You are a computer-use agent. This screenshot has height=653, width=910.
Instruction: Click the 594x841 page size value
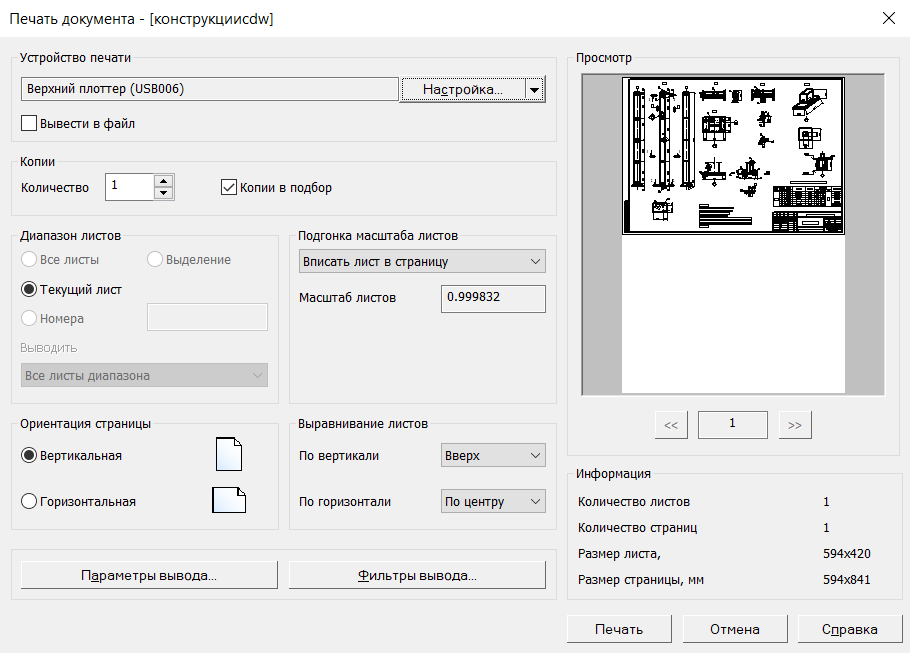click(x=847, y=580)
